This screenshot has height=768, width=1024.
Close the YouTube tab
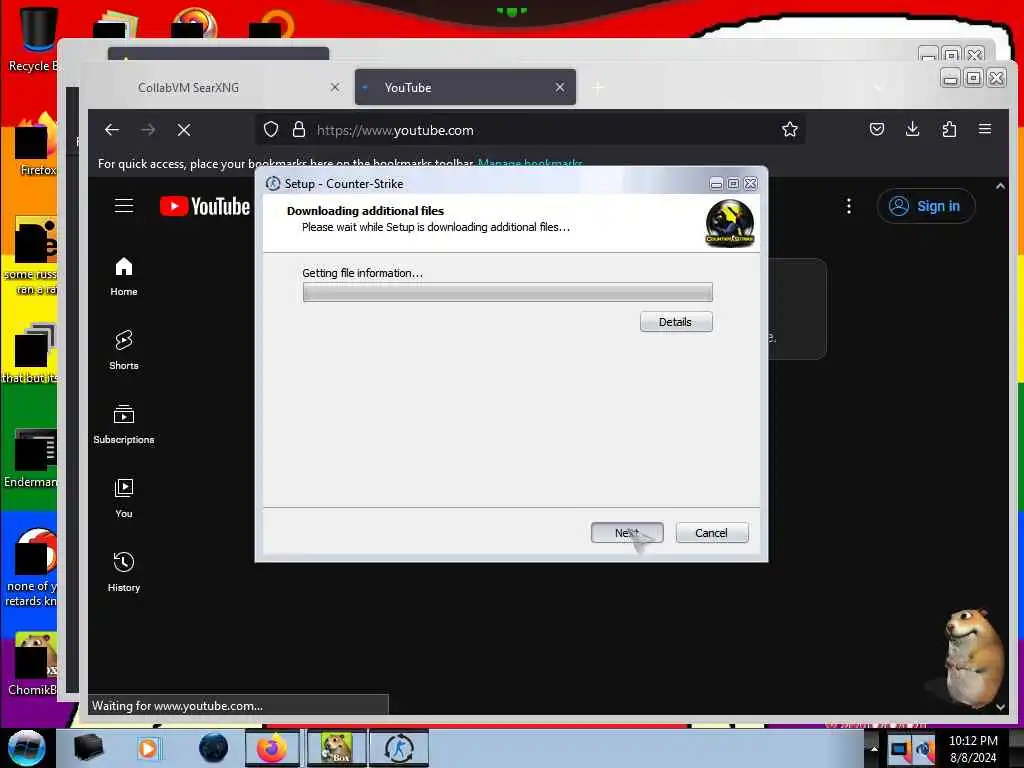click(x=560, y=87)
